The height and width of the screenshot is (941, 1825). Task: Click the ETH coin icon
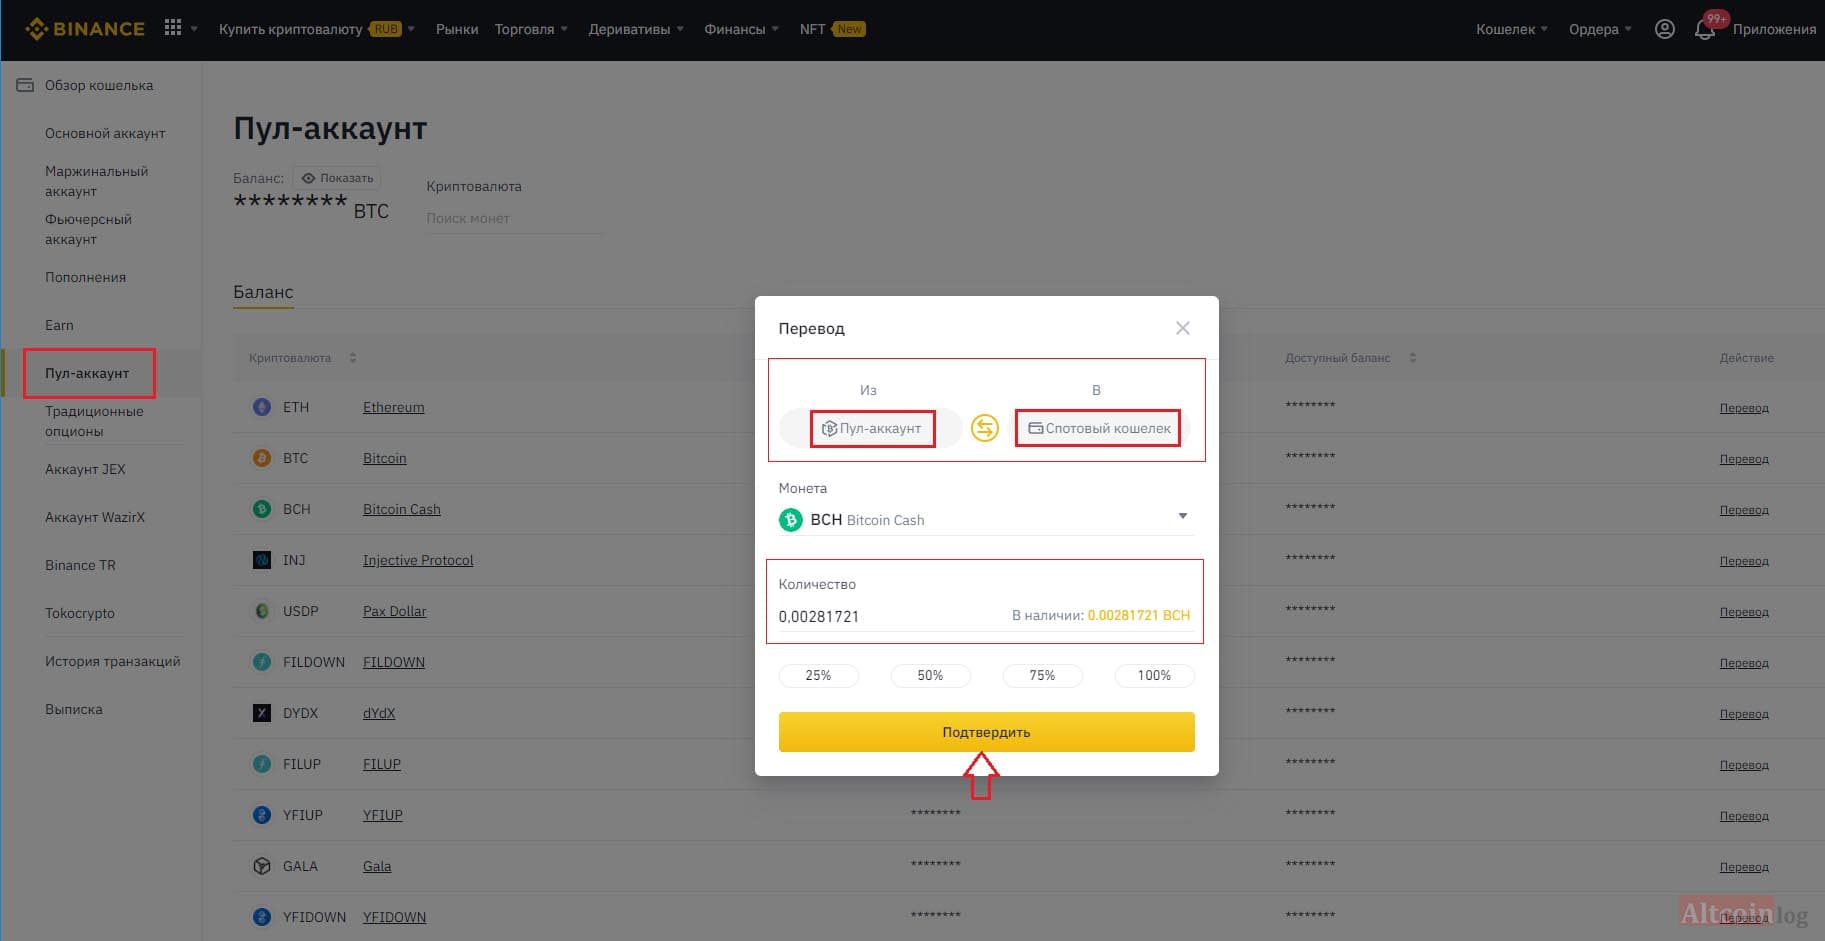262,407
